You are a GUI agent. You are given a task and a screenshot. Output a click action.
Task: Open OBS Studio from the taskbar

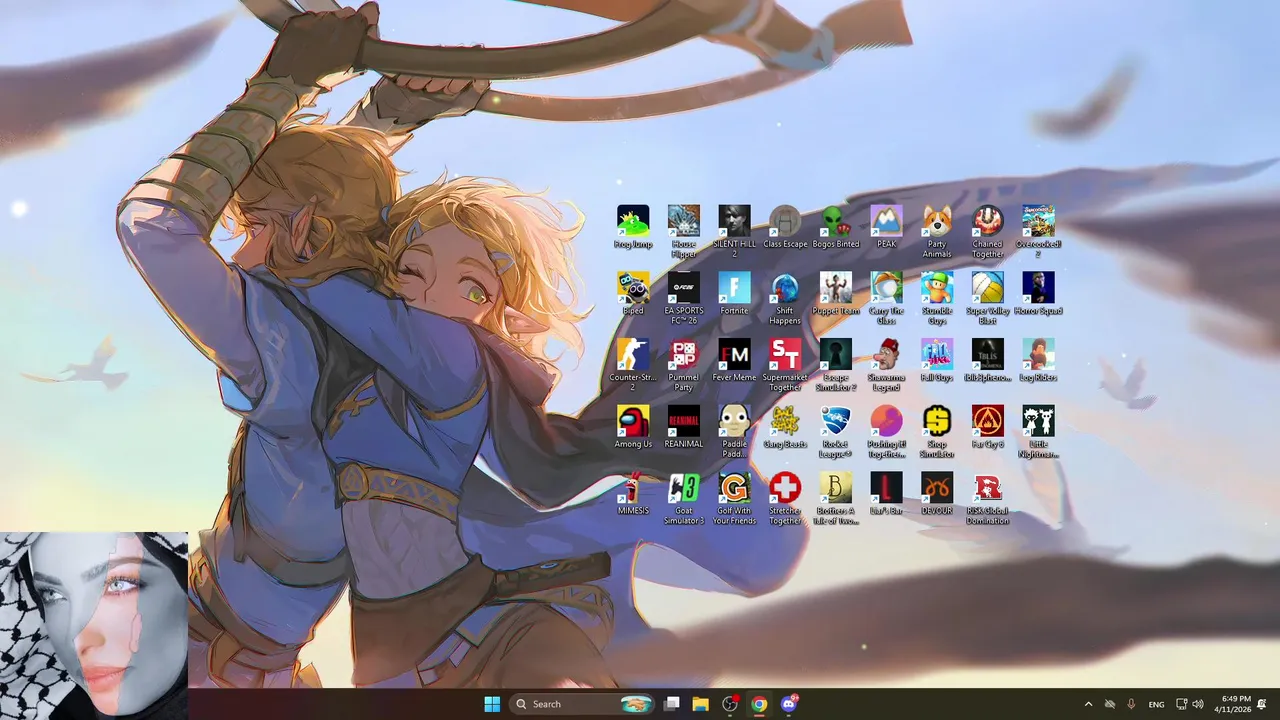[731, 704]
